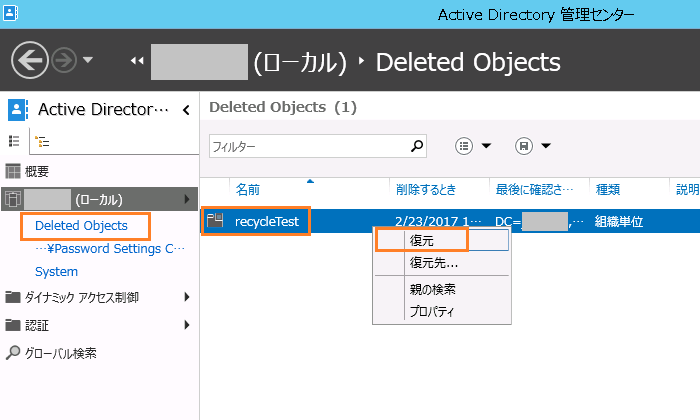Click the list view options icon

[464, 146]
